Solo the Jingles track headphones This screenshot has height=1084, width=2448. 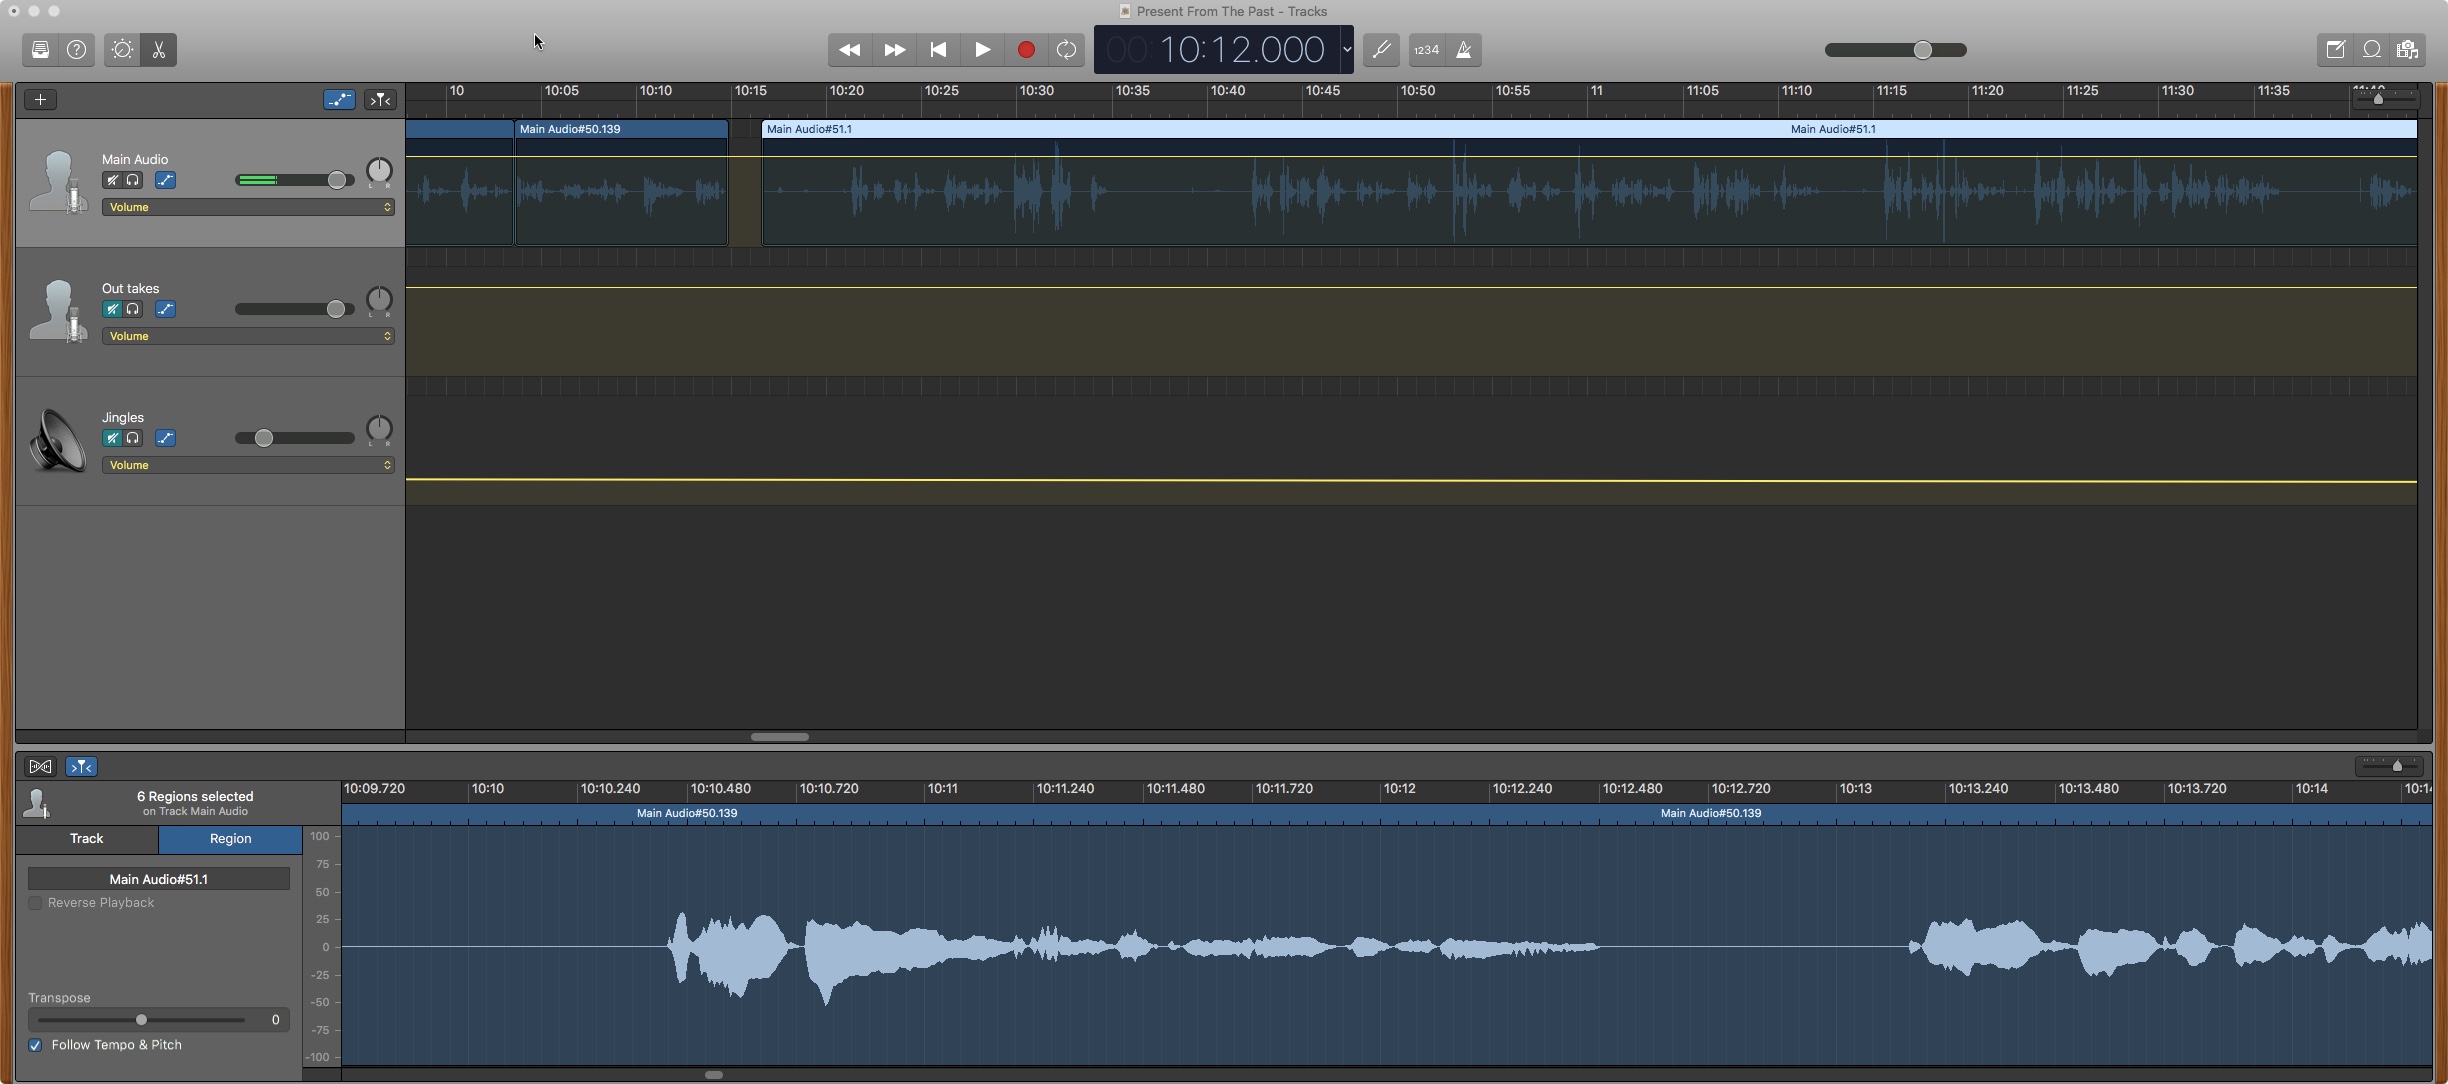[x=133, y=438]
